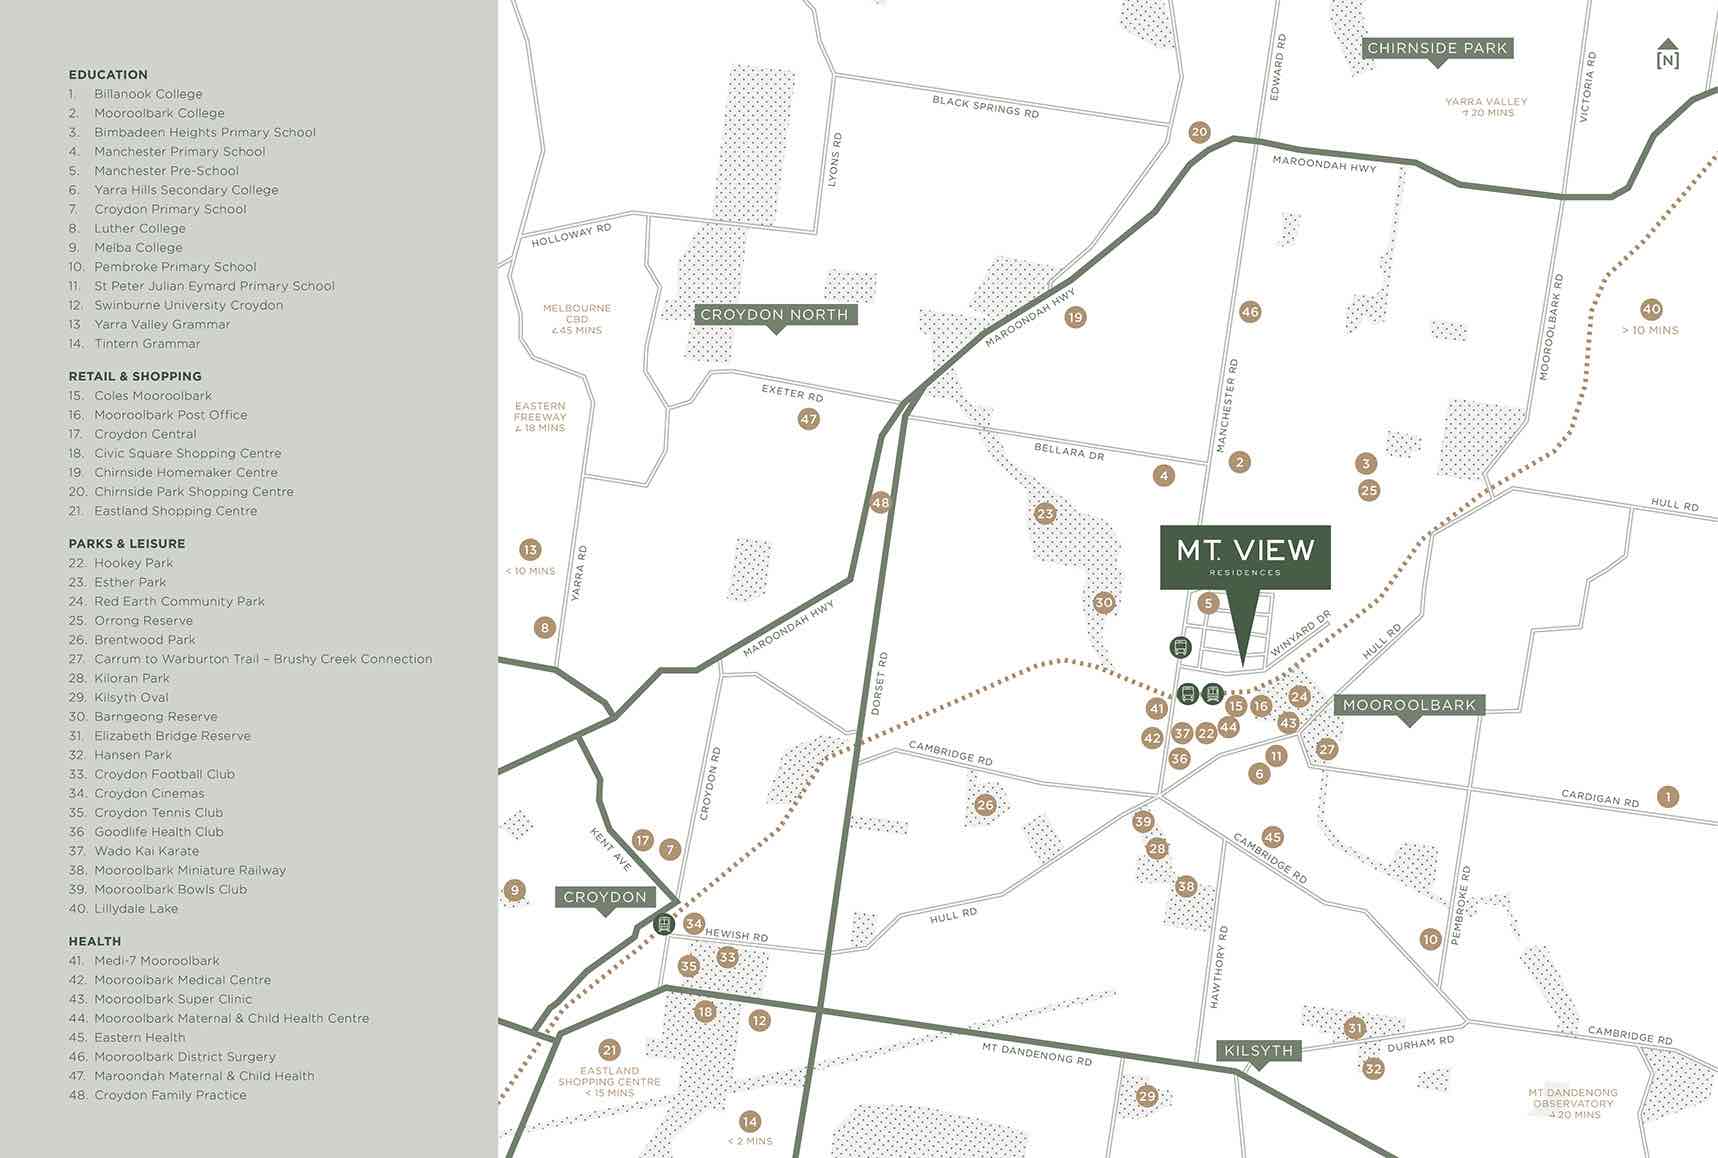1718x1158 pixels.
Task: Click map marker number 1
Action: pyautogui.click(x=1667, y=797)
